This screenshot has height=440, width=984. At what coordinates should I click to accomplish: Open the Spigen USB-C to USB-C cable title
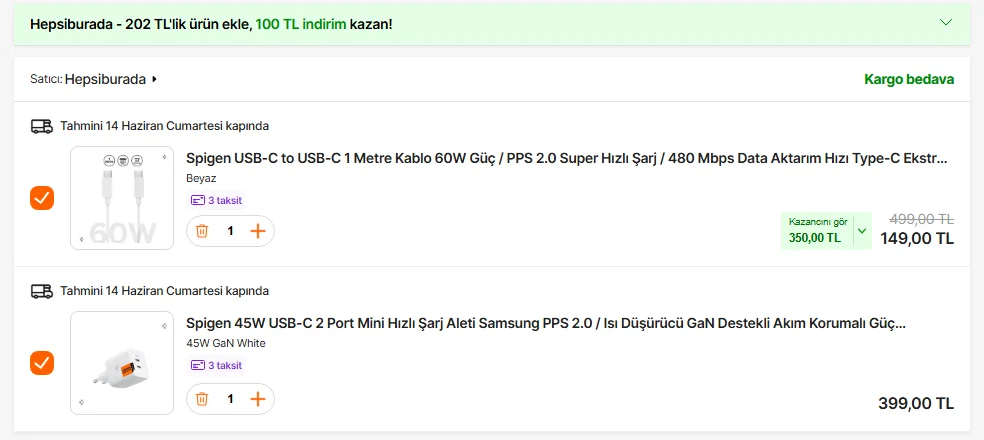click(x=566, y=158)
